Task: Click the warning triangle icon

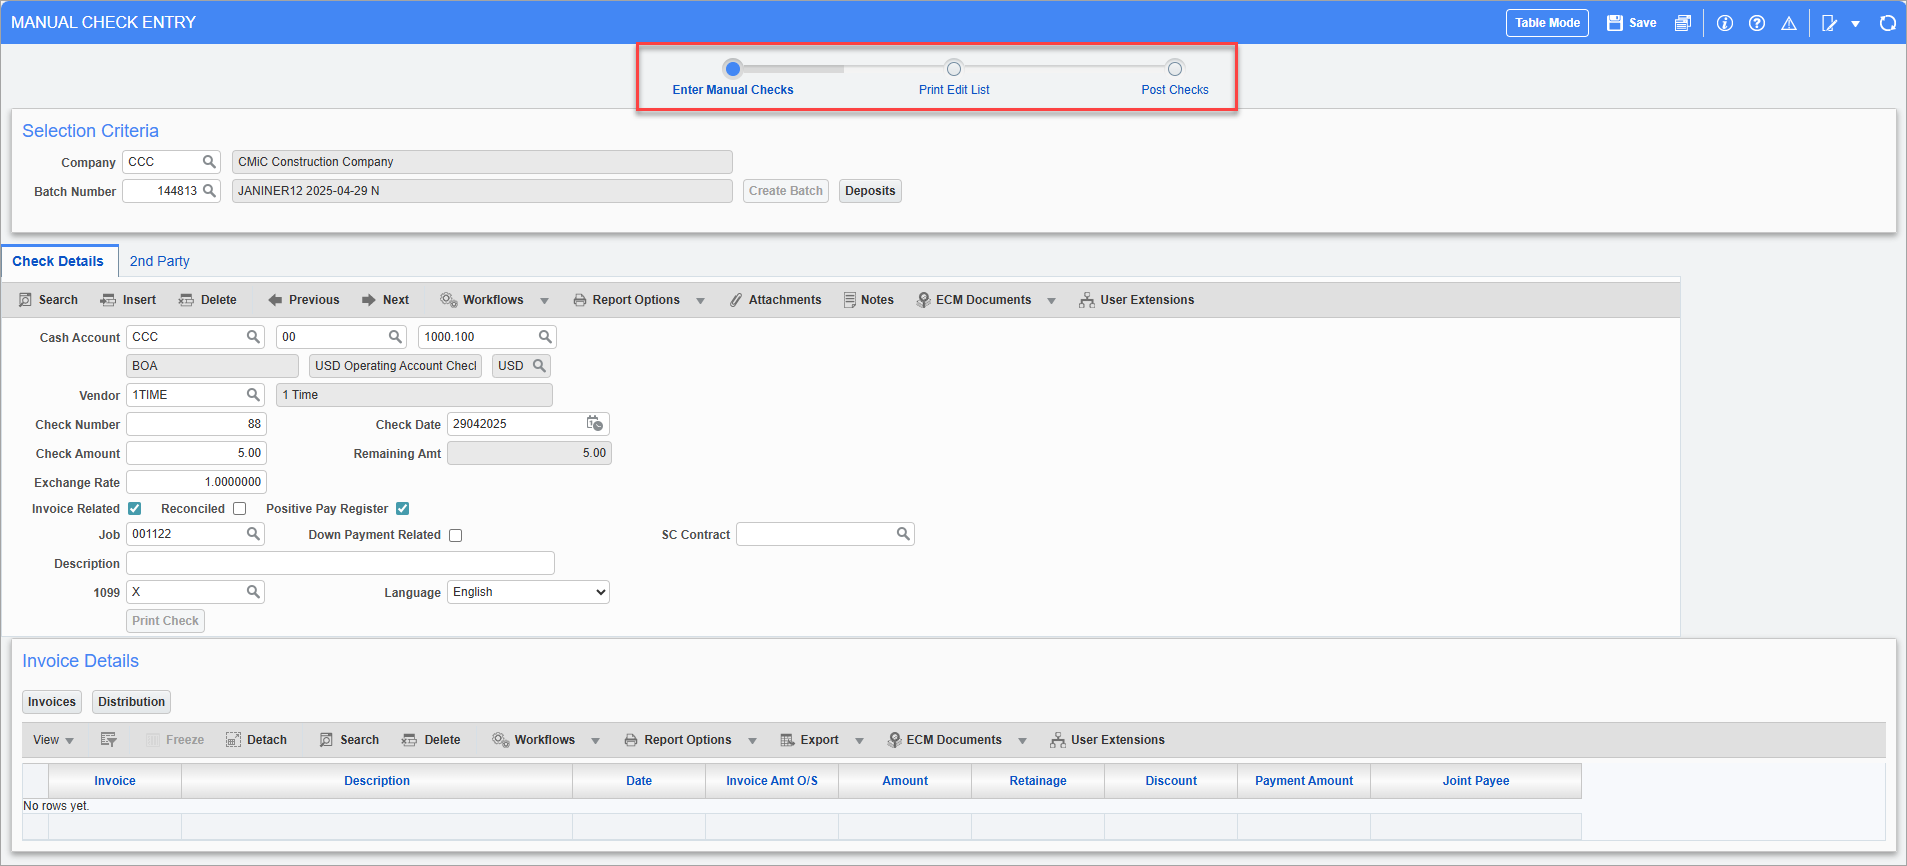Action: coord(1789,23)
